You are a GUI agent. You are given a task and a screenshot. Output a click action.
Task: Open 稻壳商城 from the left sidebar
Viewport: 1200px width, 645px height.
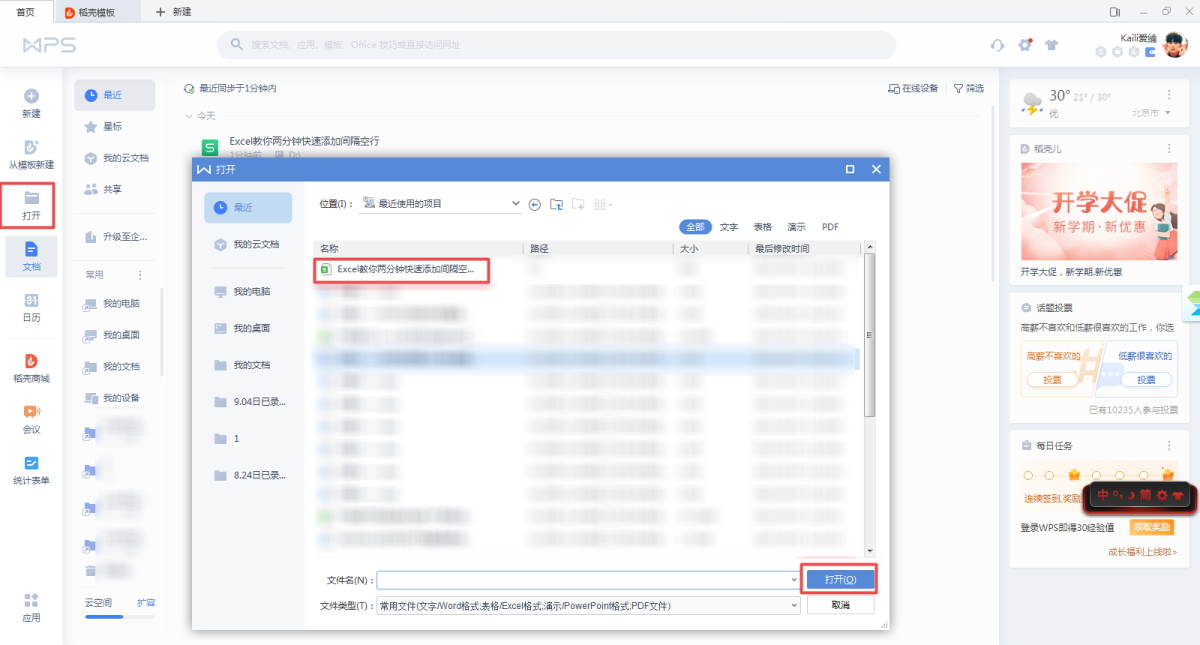pyautogui.click(x=31, y=367)
